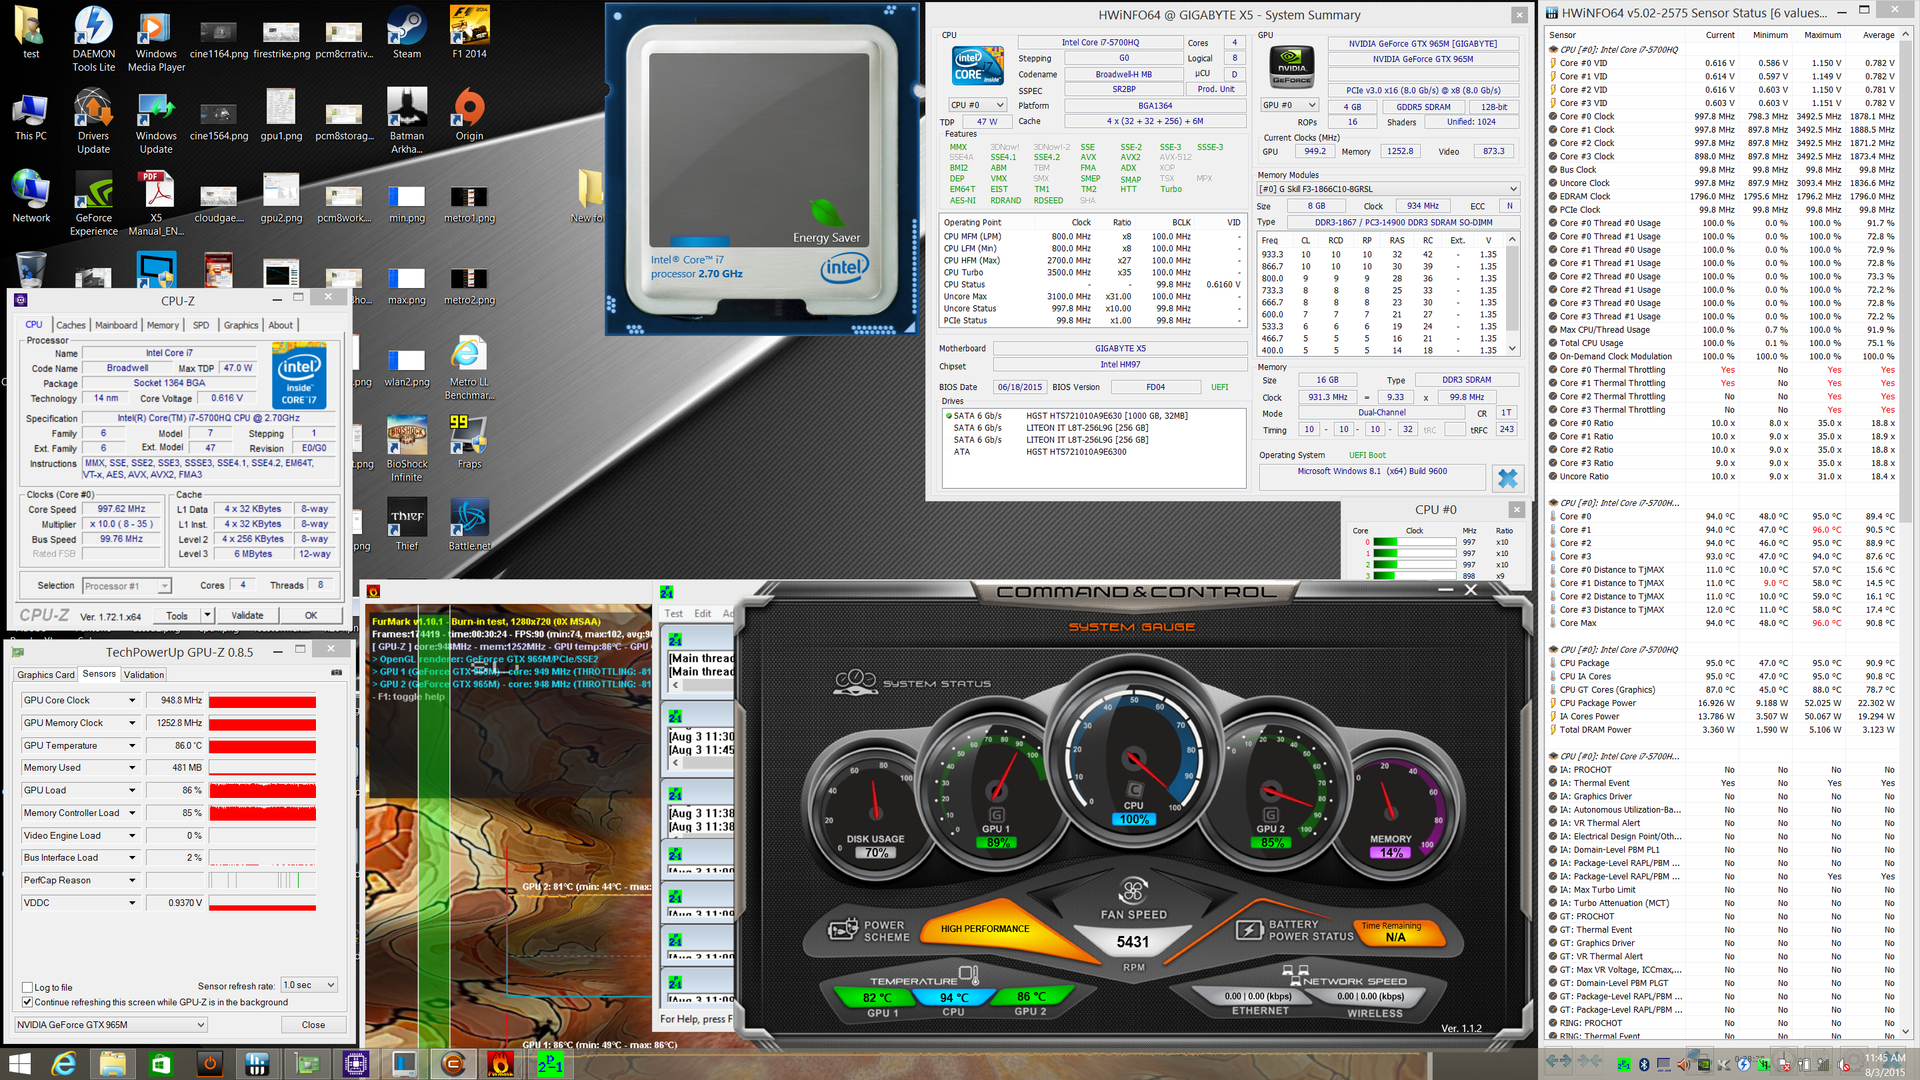
Task: Switch to the Caches tab in CPU-Z
Action: [70, 325]
